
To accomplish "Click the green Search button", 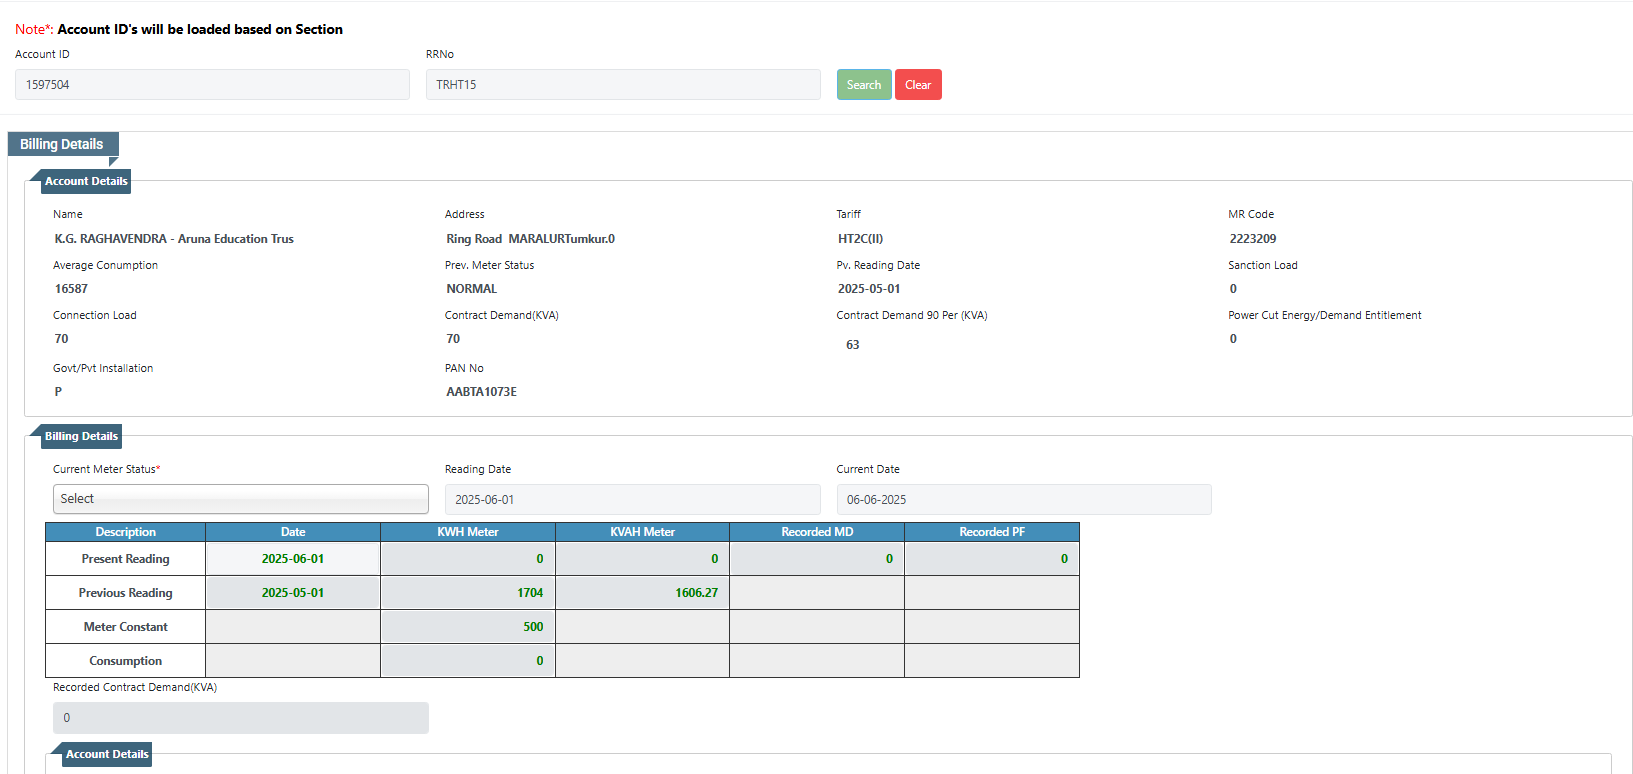I will (x=864, y=85).
